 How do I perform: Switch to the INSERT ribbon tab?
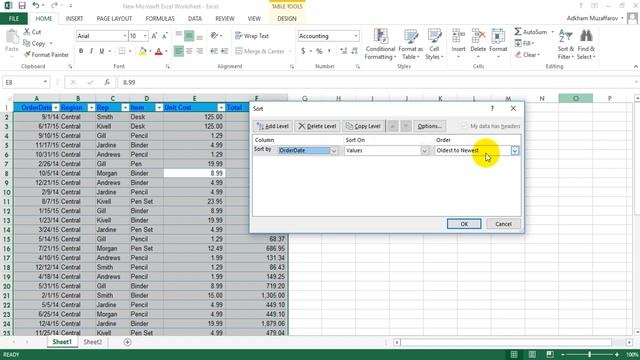pos(74,19)
